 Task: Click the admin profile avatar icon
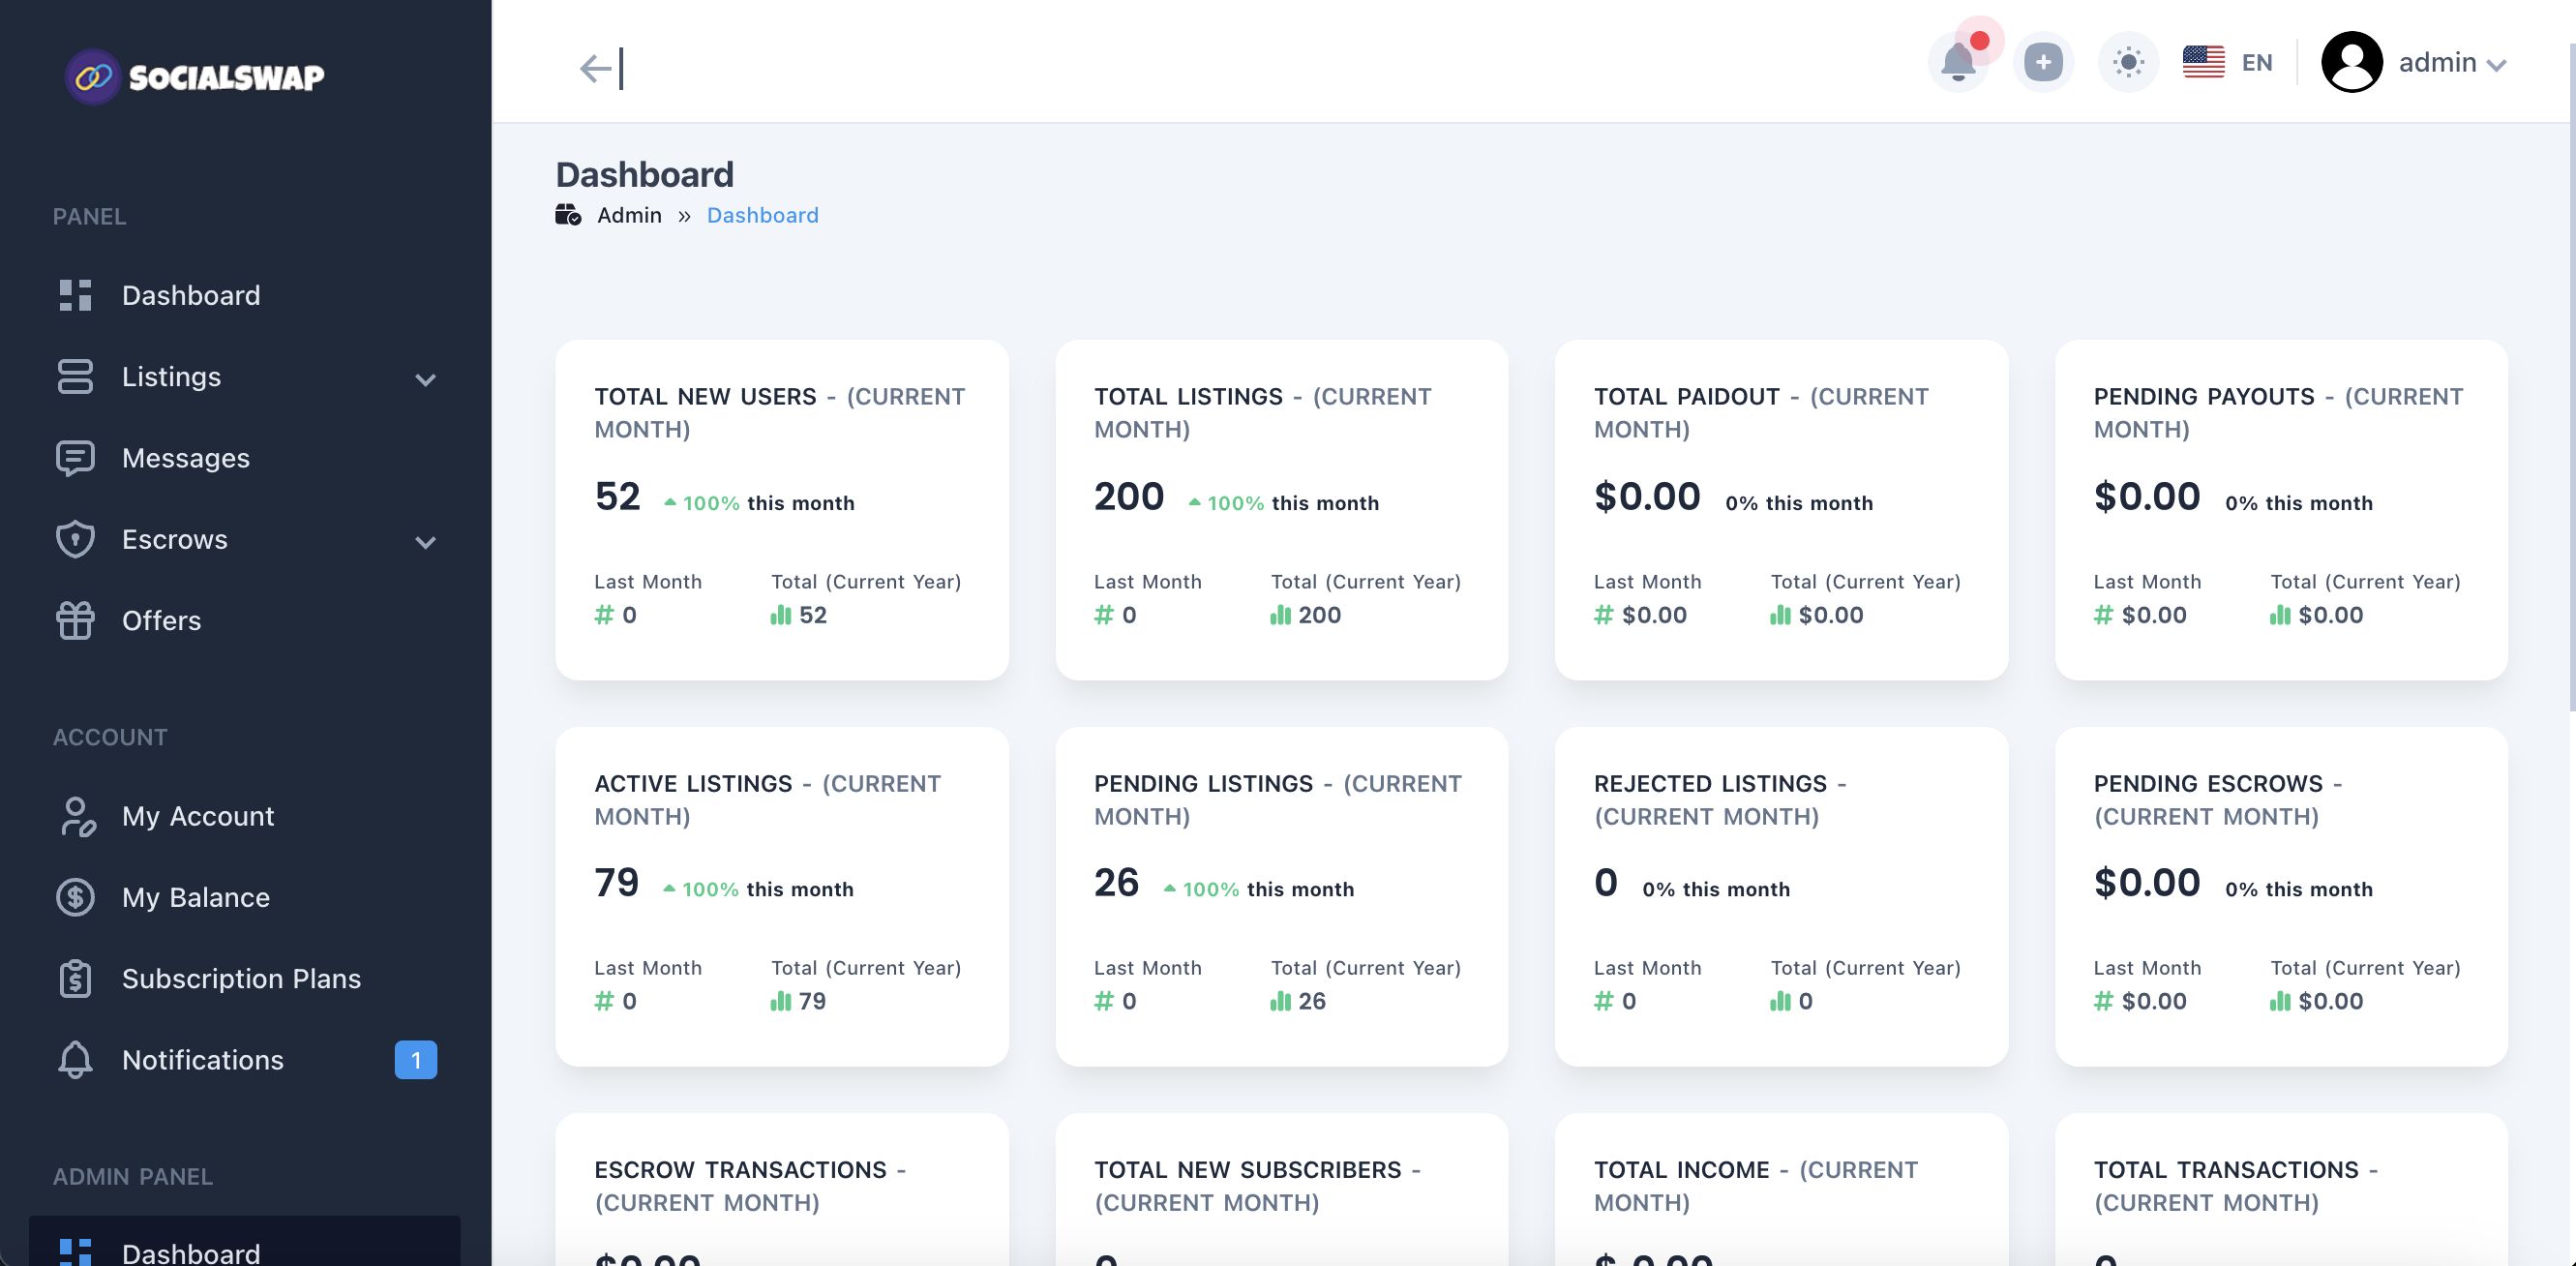(2351, 63)
